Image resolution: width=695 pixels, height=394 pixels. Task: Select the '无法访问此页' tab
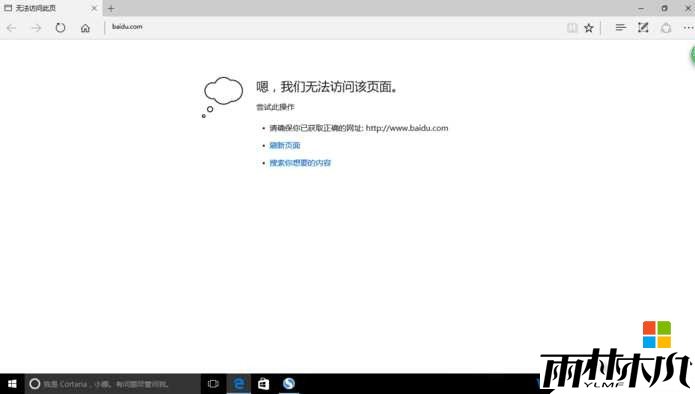(50, 8)
